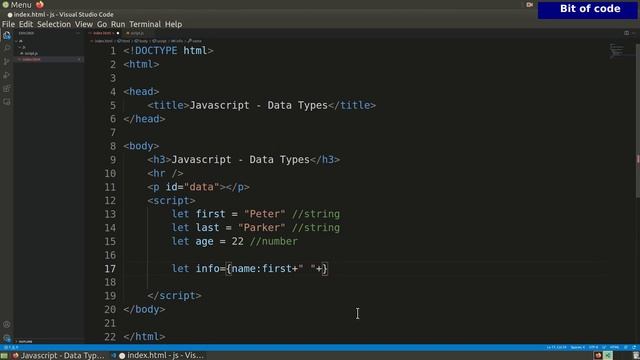Open the Go menu
Viewport: 640px width, 360px height.
coord(102,24)
